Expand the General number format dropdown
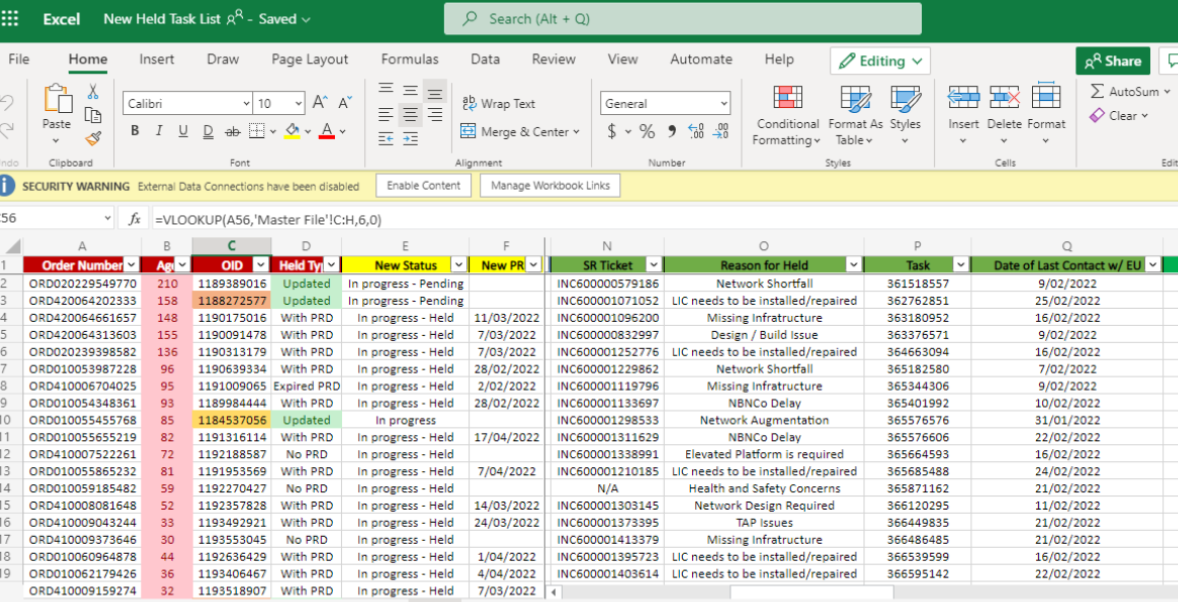The image size is (1178, 602). pos(723,104)
